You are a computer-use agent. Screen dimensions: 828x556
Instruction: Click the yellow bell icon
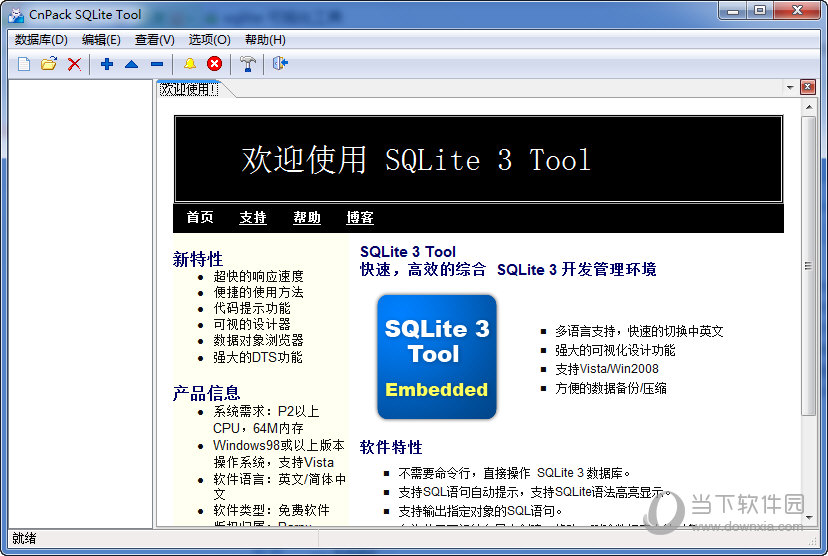click(190, 64)
